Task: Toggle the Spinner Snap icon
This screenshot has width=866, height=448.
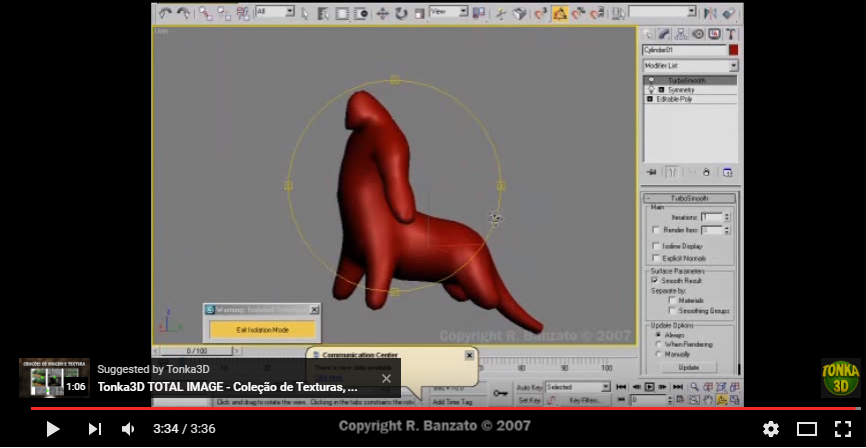Action: tap(596, 14)
